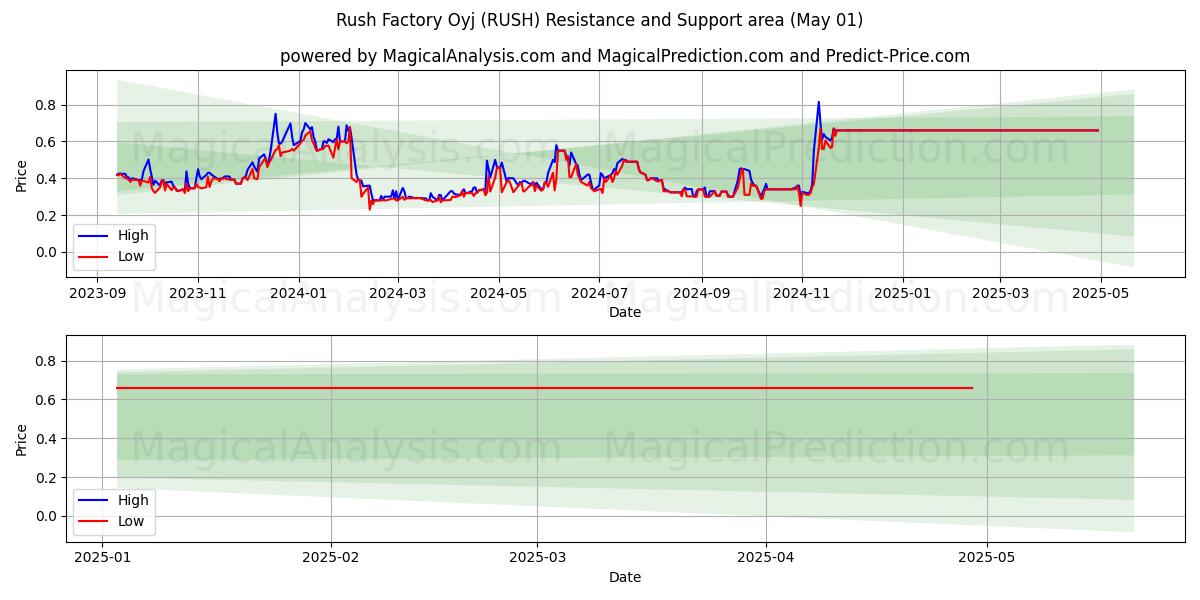
Task: Click the price spike peak near 2024-11 in top chart
Action: click(818, 102)
